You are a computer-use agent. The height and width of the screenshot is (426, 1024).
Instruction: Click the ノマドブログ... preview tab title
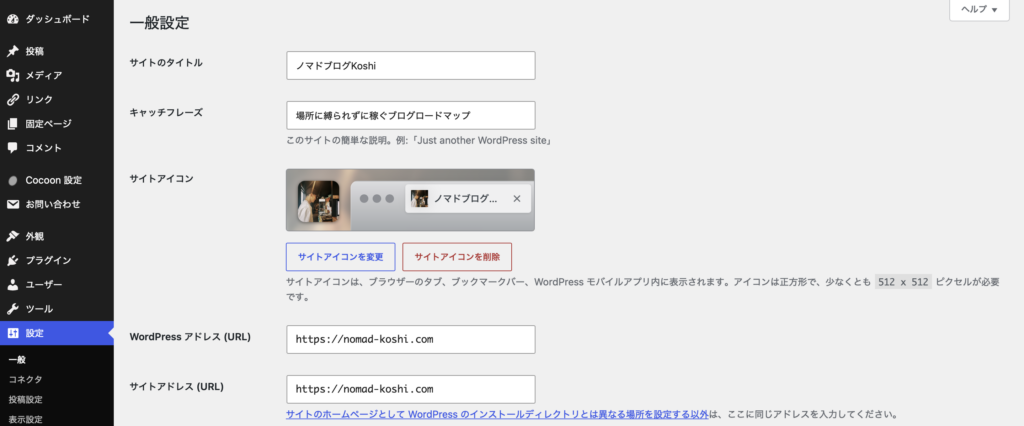(x=466, y=199)
